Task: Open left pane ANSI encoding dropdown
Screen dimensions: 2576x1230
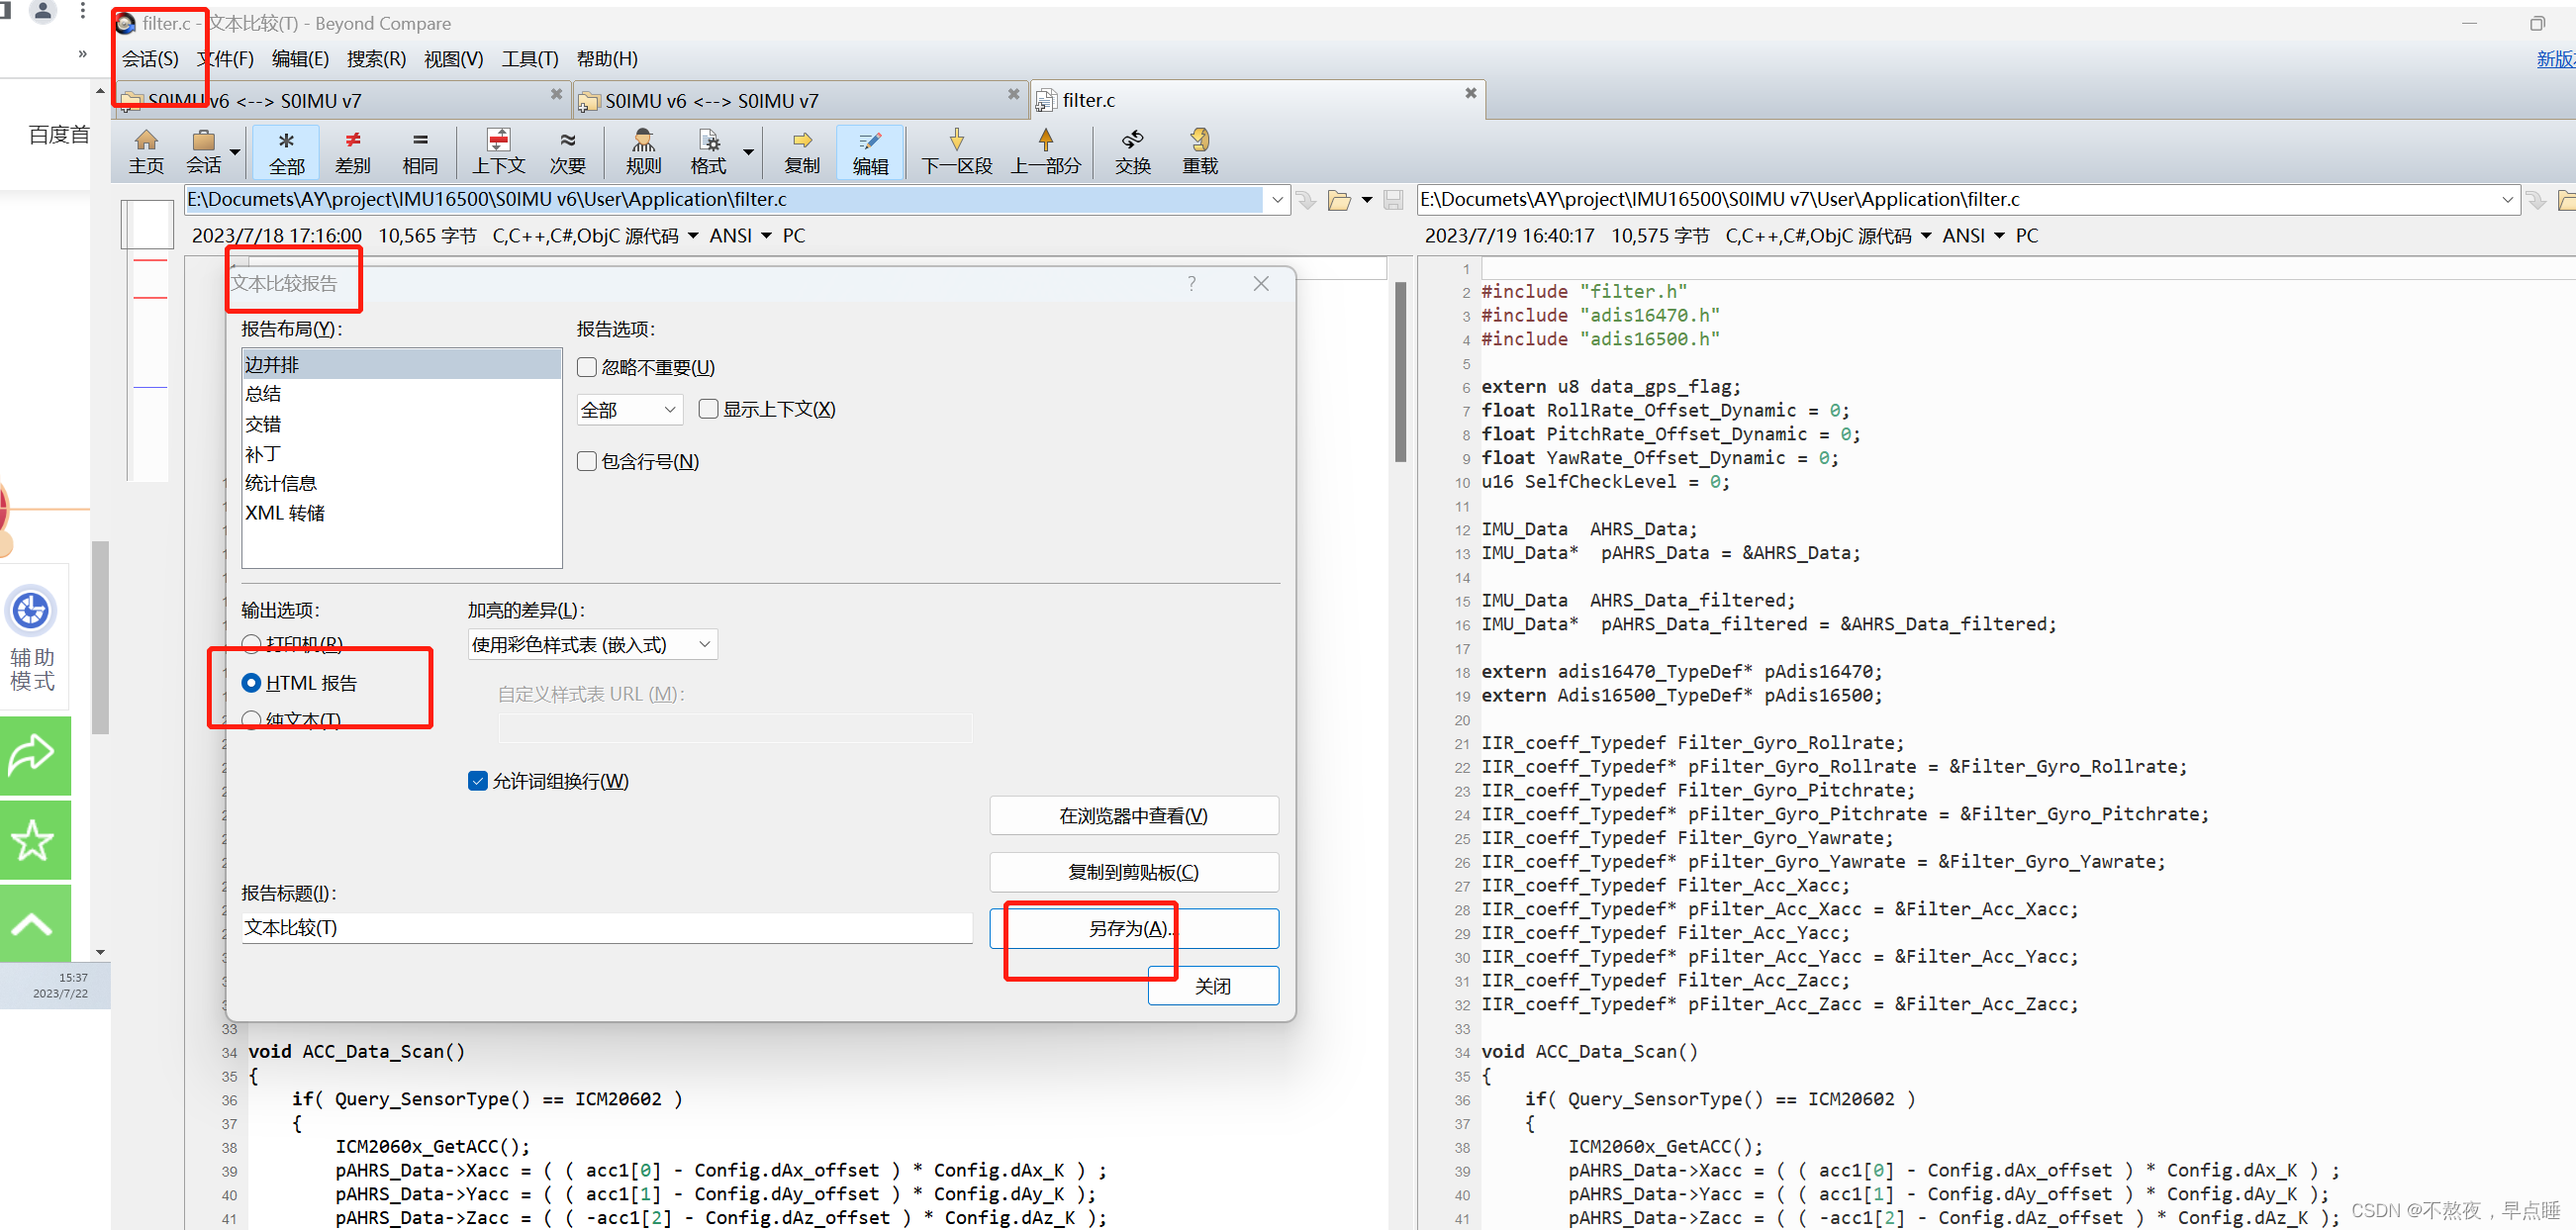Action: pyautogui.click(x=767, y=236)
